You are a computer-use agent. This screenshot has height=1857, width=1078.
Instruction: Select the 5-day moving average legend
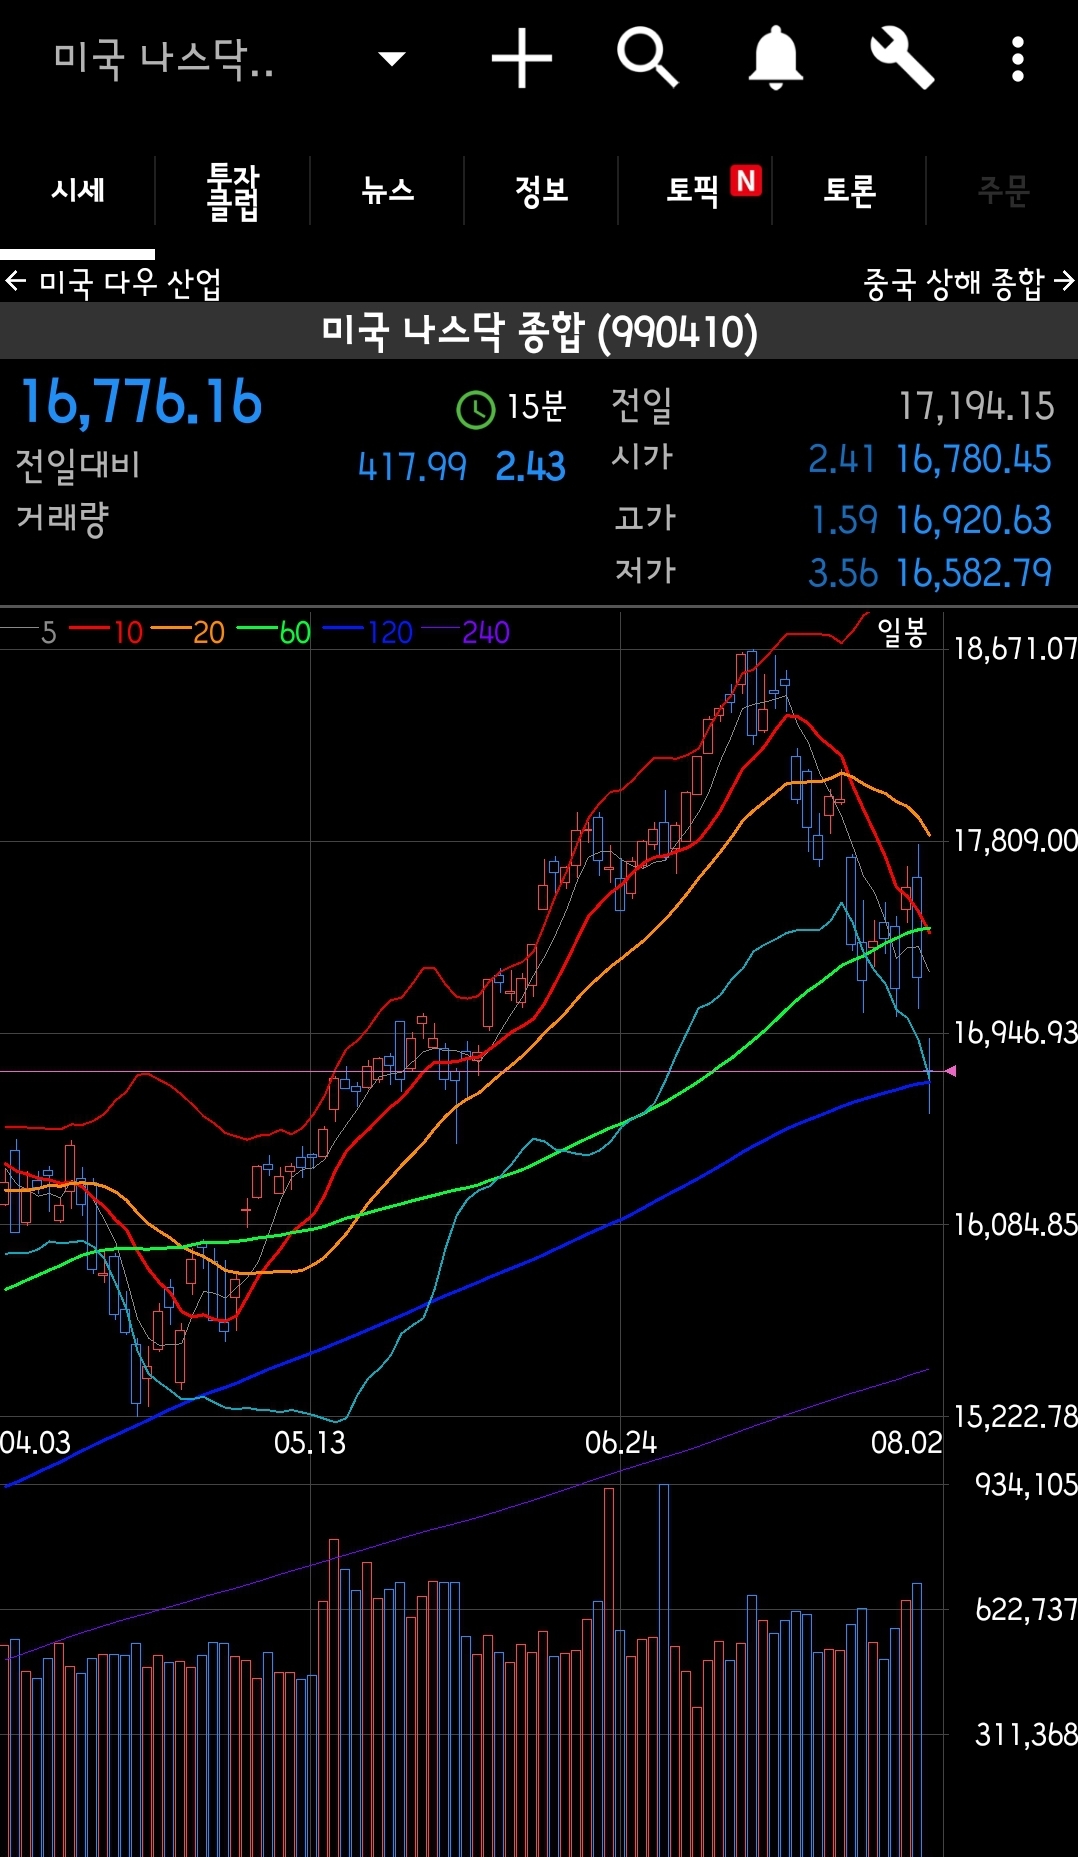pyautogui.click(x=30, y=632)
